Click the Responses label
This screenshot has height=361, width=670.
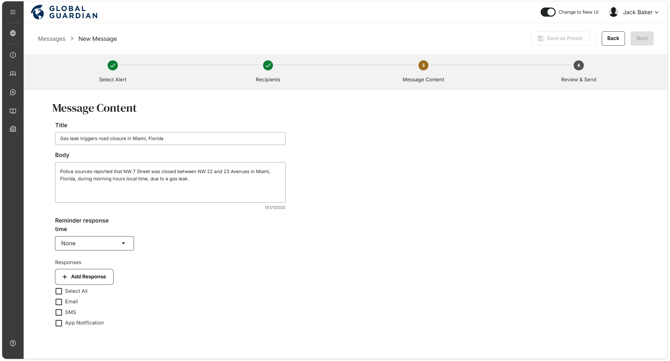[x=68, y=262]
